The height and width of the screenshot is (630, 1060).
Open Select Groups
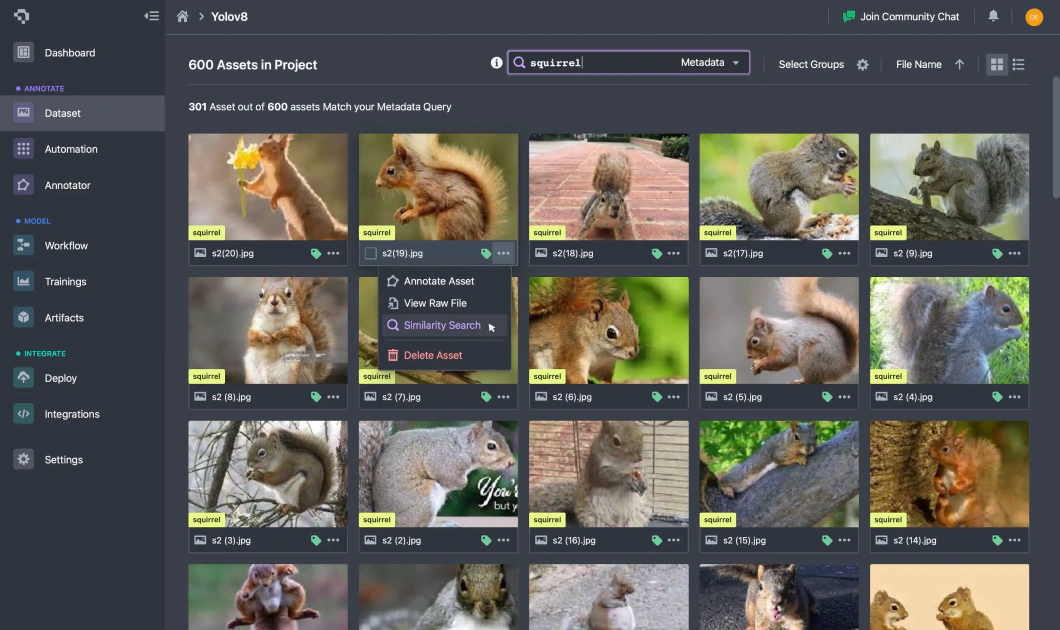click(x=810, y=63)
